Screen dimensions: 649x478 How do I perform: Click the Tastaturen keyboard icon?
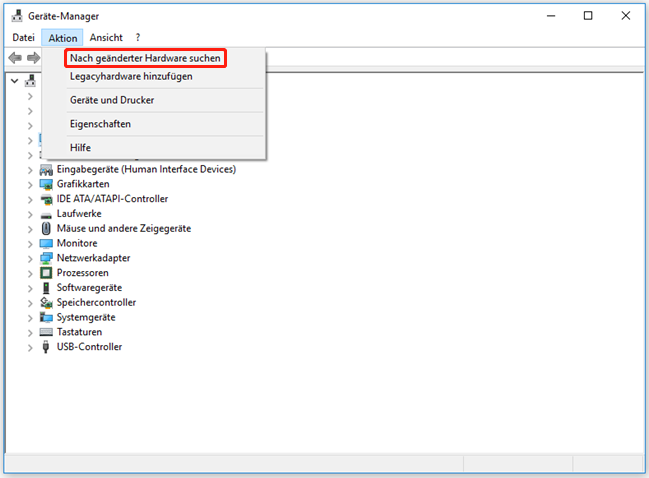tap(46, 332)
